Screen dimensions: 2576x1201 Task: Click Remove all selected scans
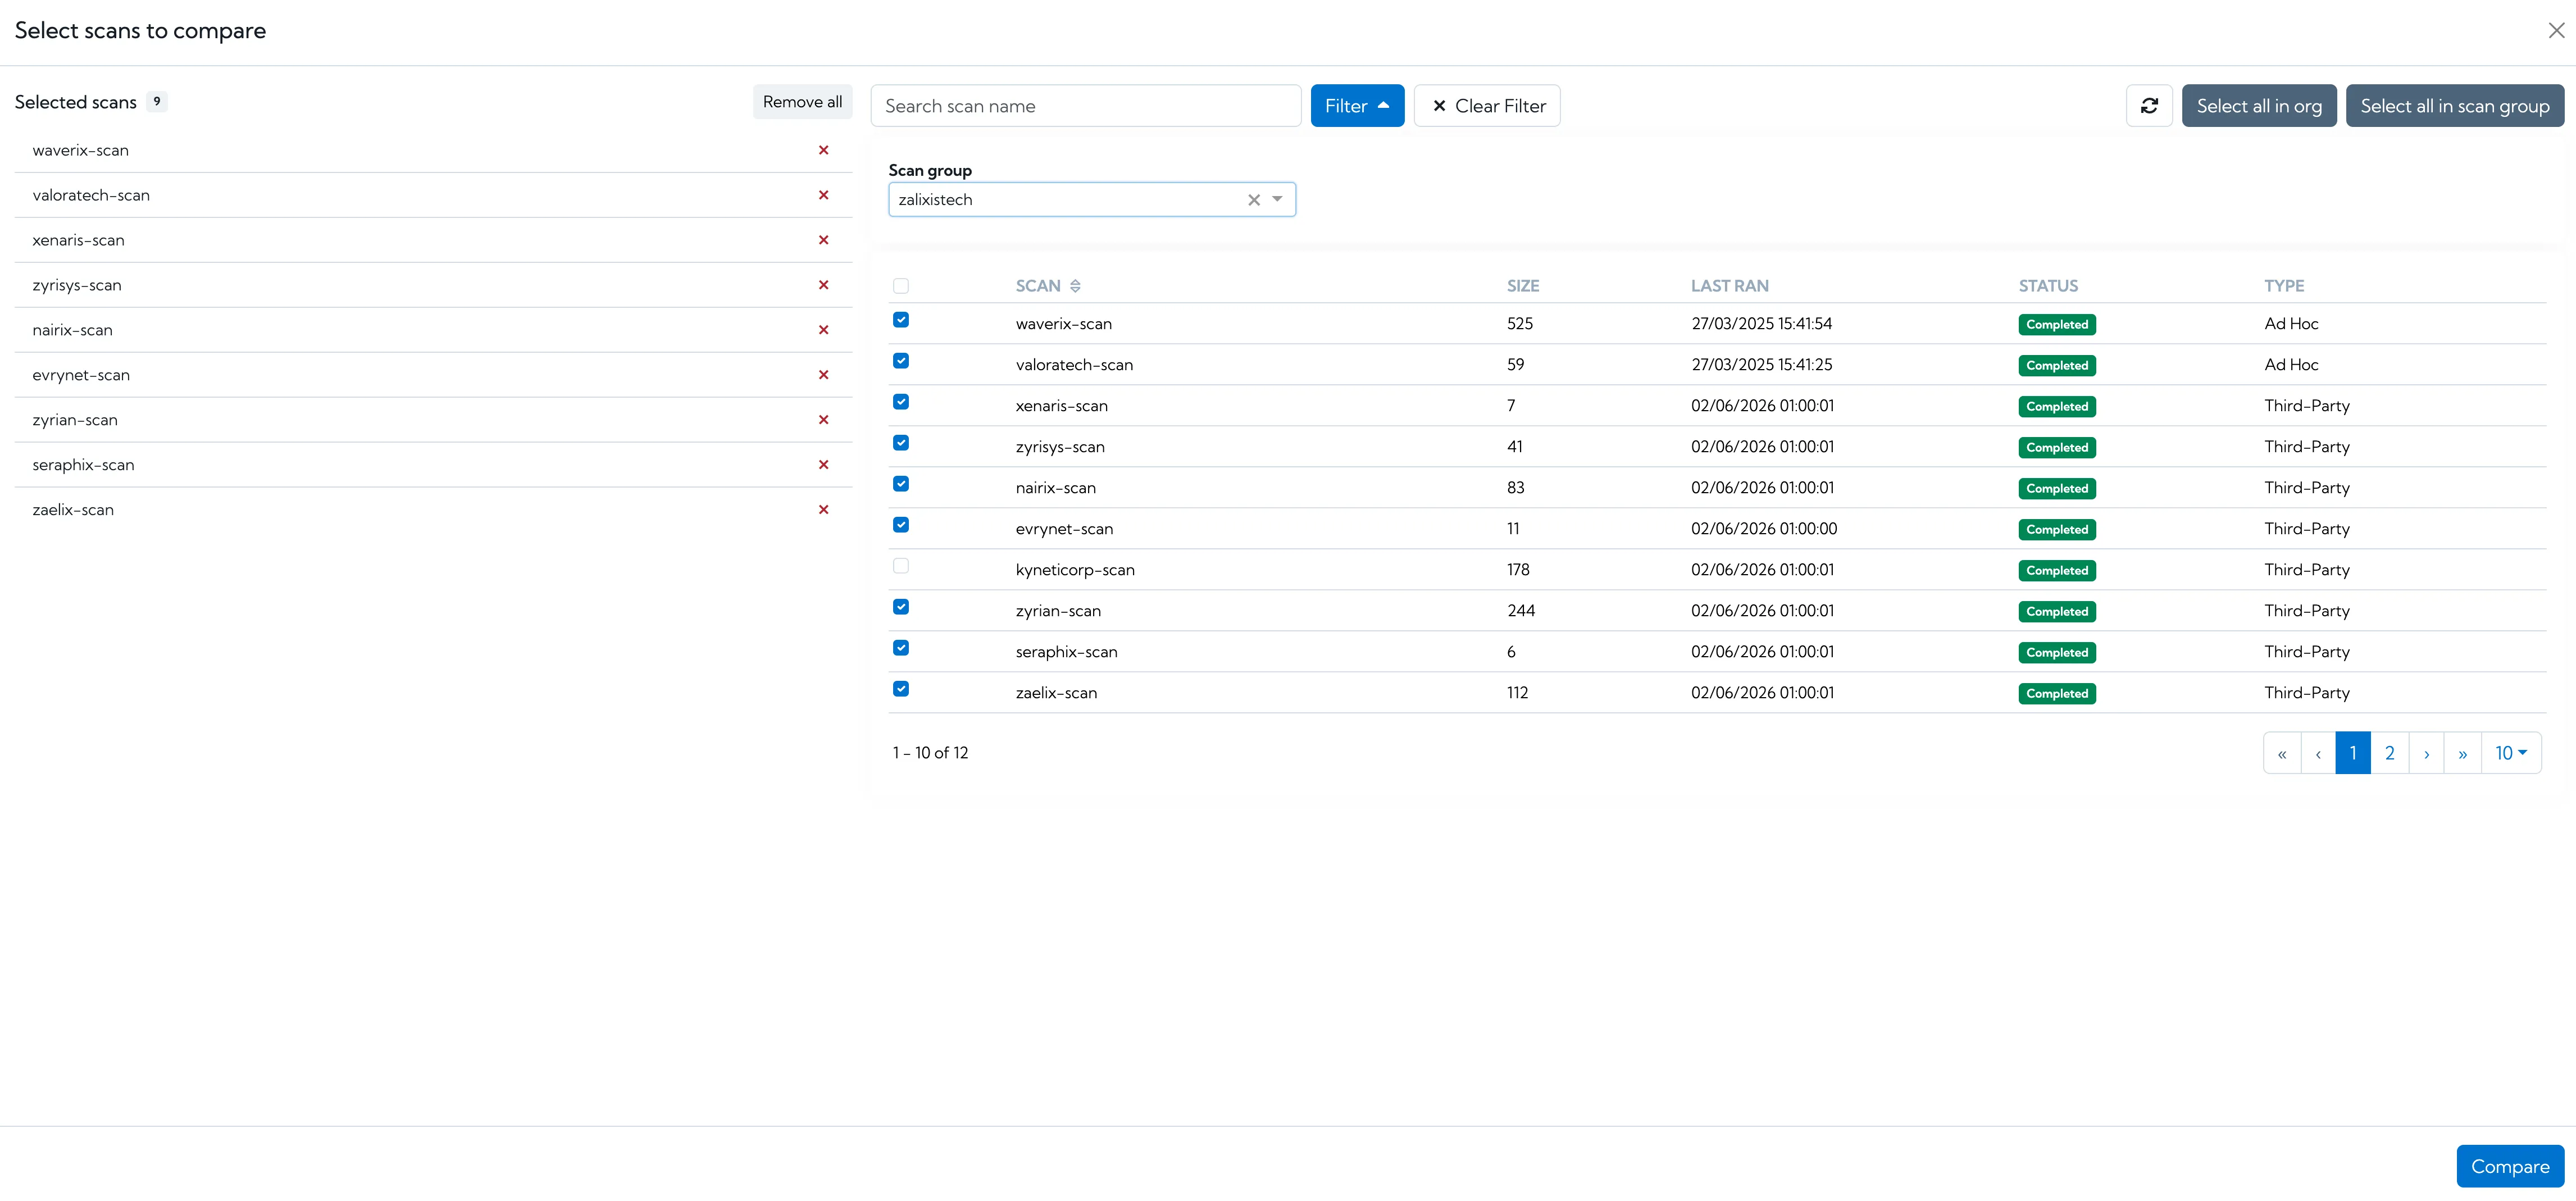802,102
